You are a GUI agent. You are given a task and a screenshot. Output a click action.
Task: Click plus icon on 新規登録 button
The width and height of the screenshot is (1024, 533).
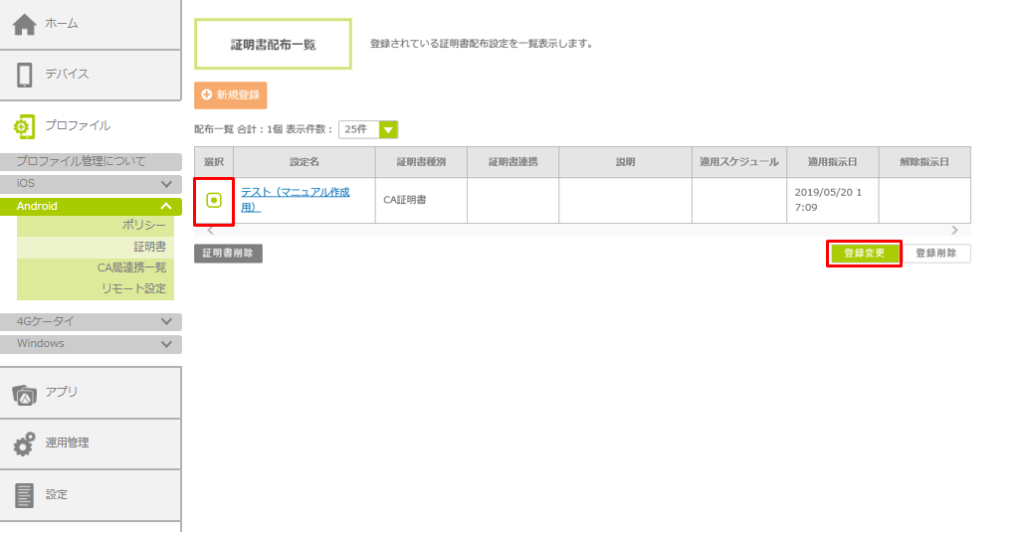point(207,95)
